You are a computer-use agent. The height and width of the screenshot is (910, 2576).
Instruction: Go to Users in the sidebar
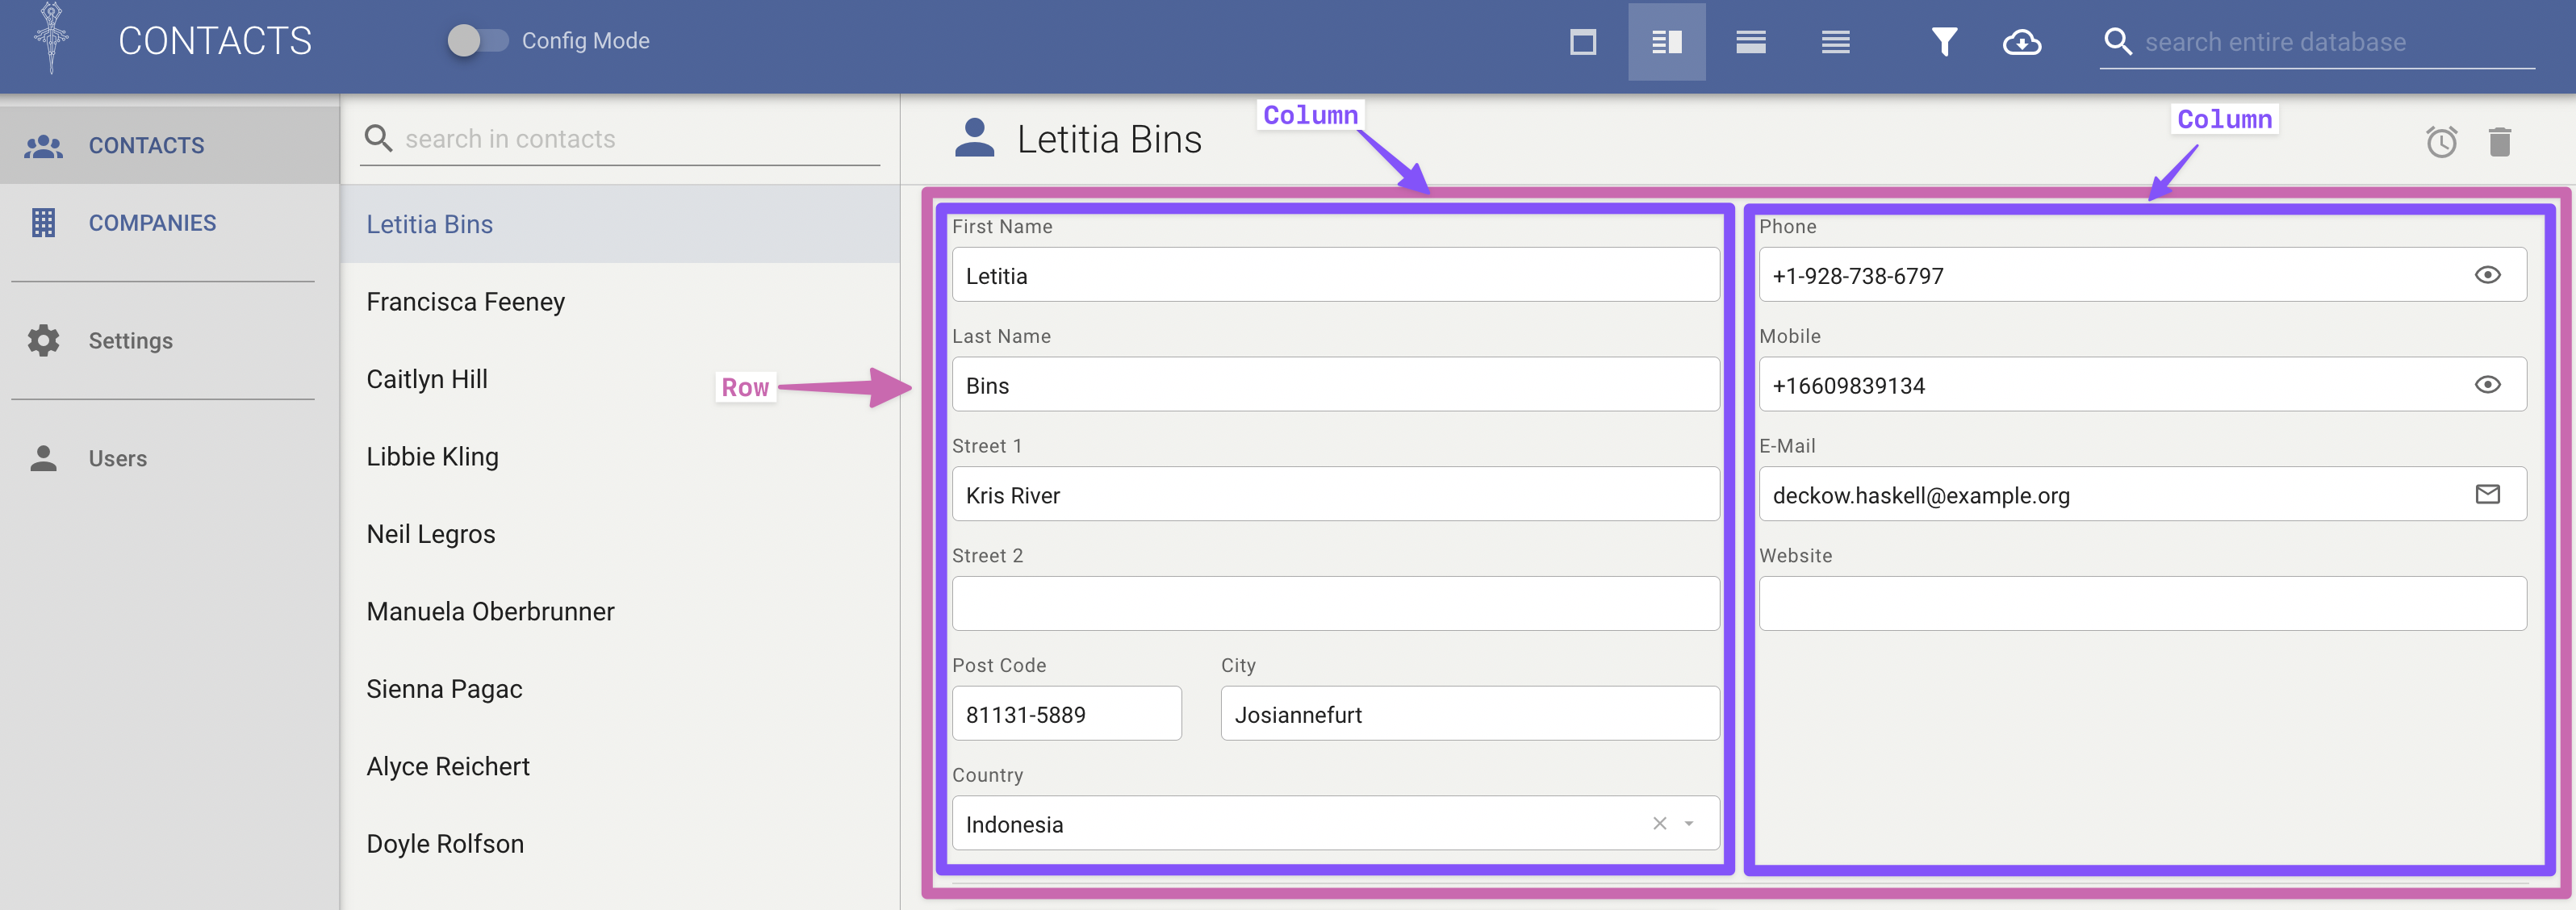(x=117, y=459)
